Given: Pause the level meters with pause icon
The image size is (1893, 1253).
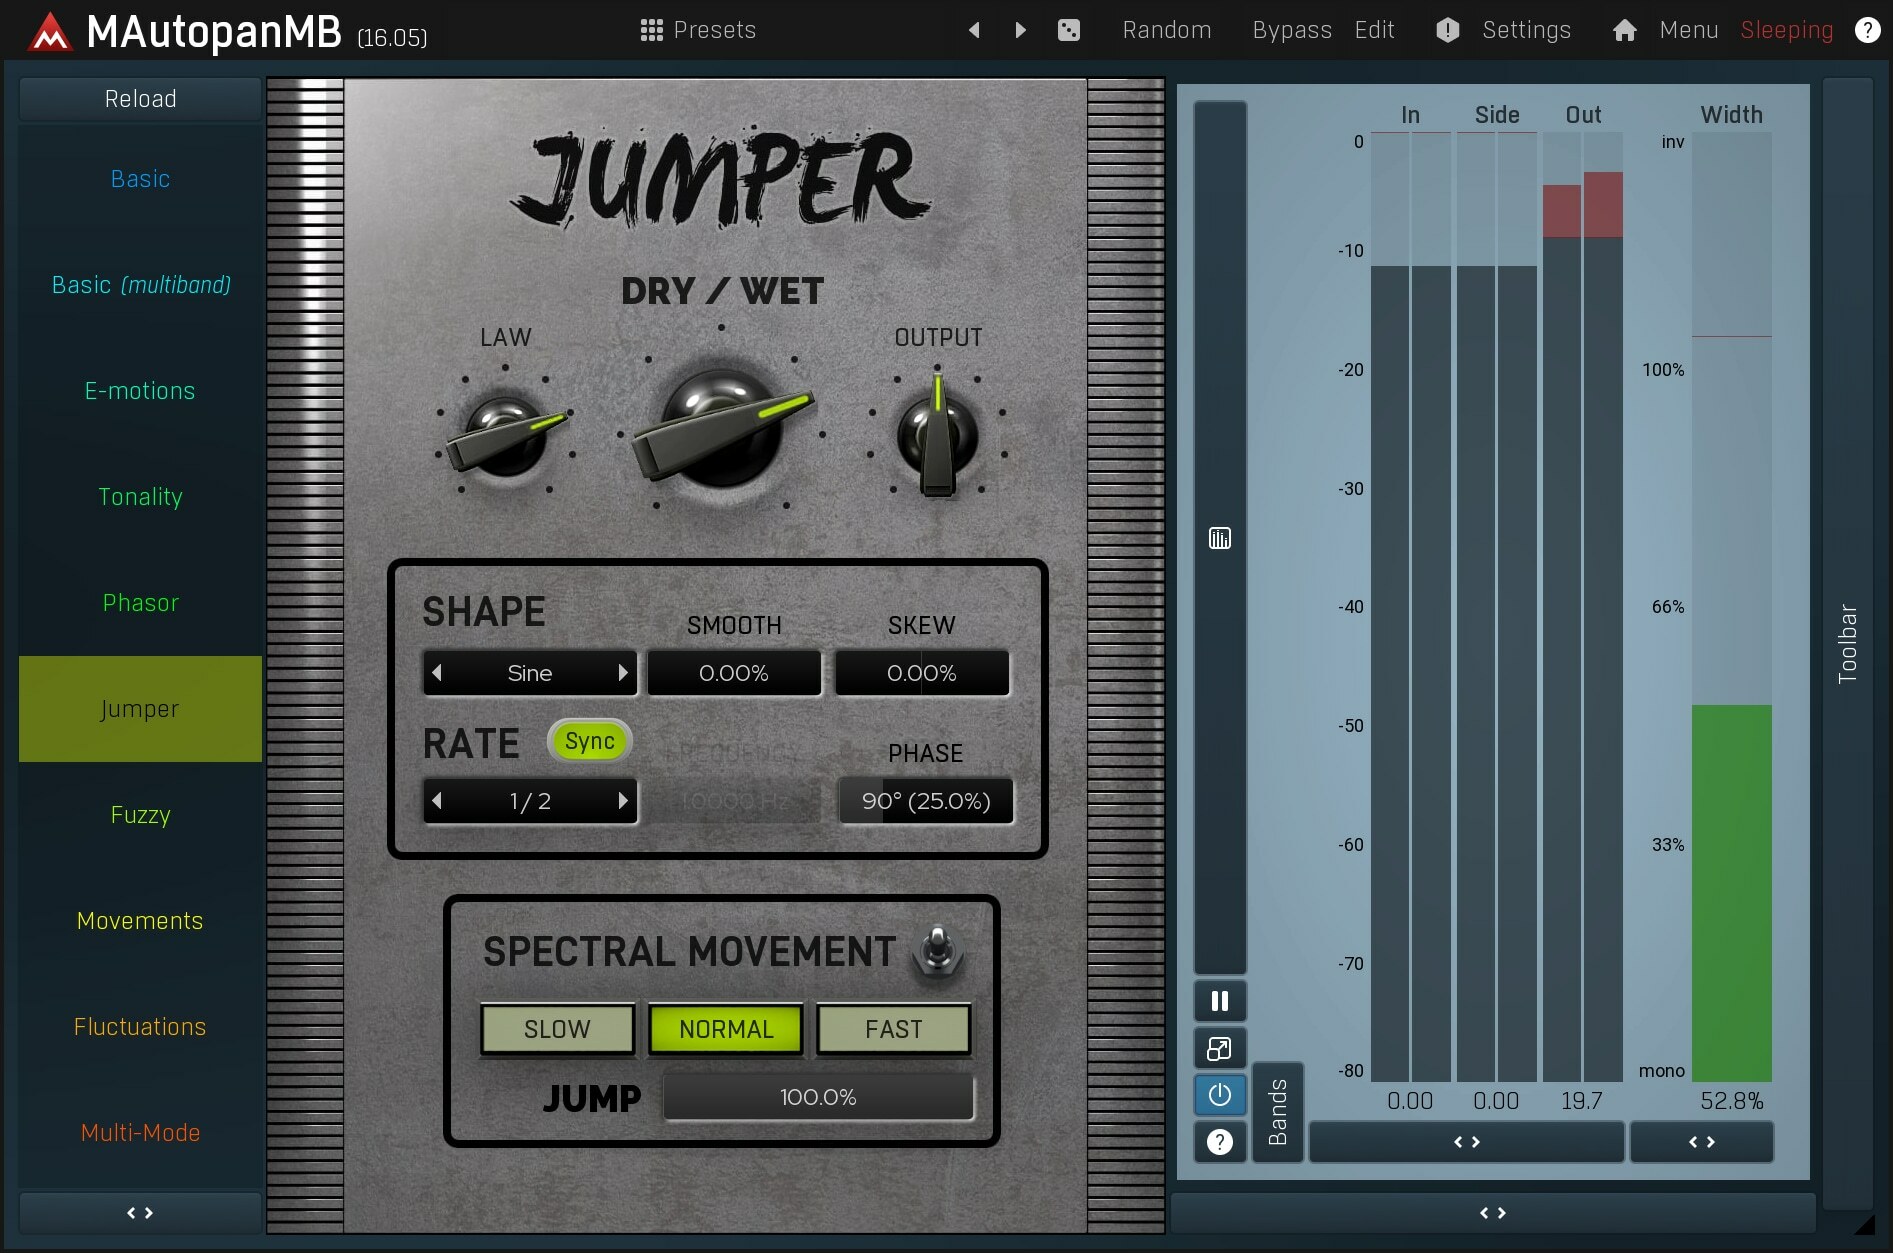Looking at the screenshot, I should (x=1219, y=1000).
